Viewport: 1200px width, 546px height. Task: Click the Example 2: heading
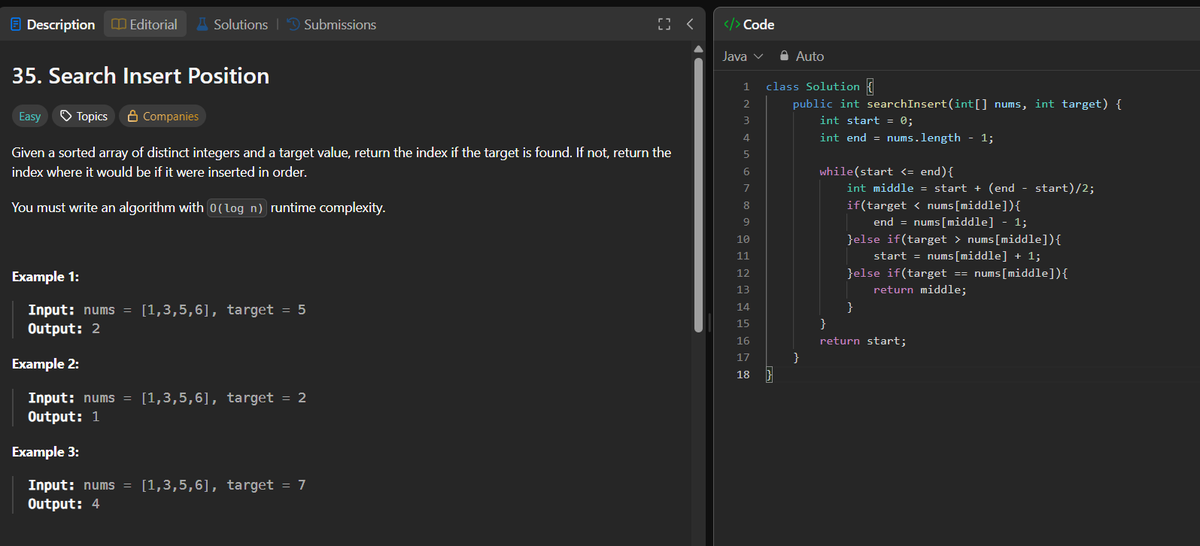point(45,363)
